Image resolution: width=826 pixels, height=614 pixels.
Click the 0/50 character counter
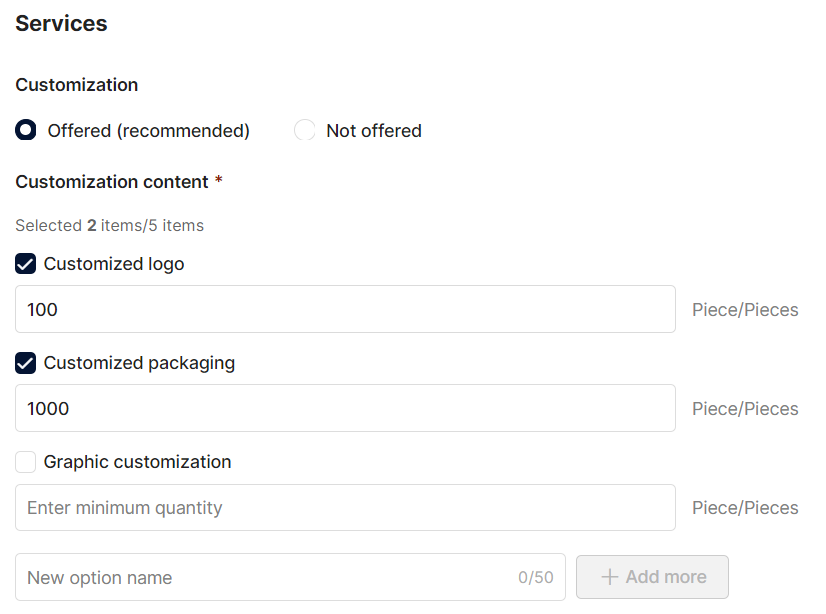point(536,577)
